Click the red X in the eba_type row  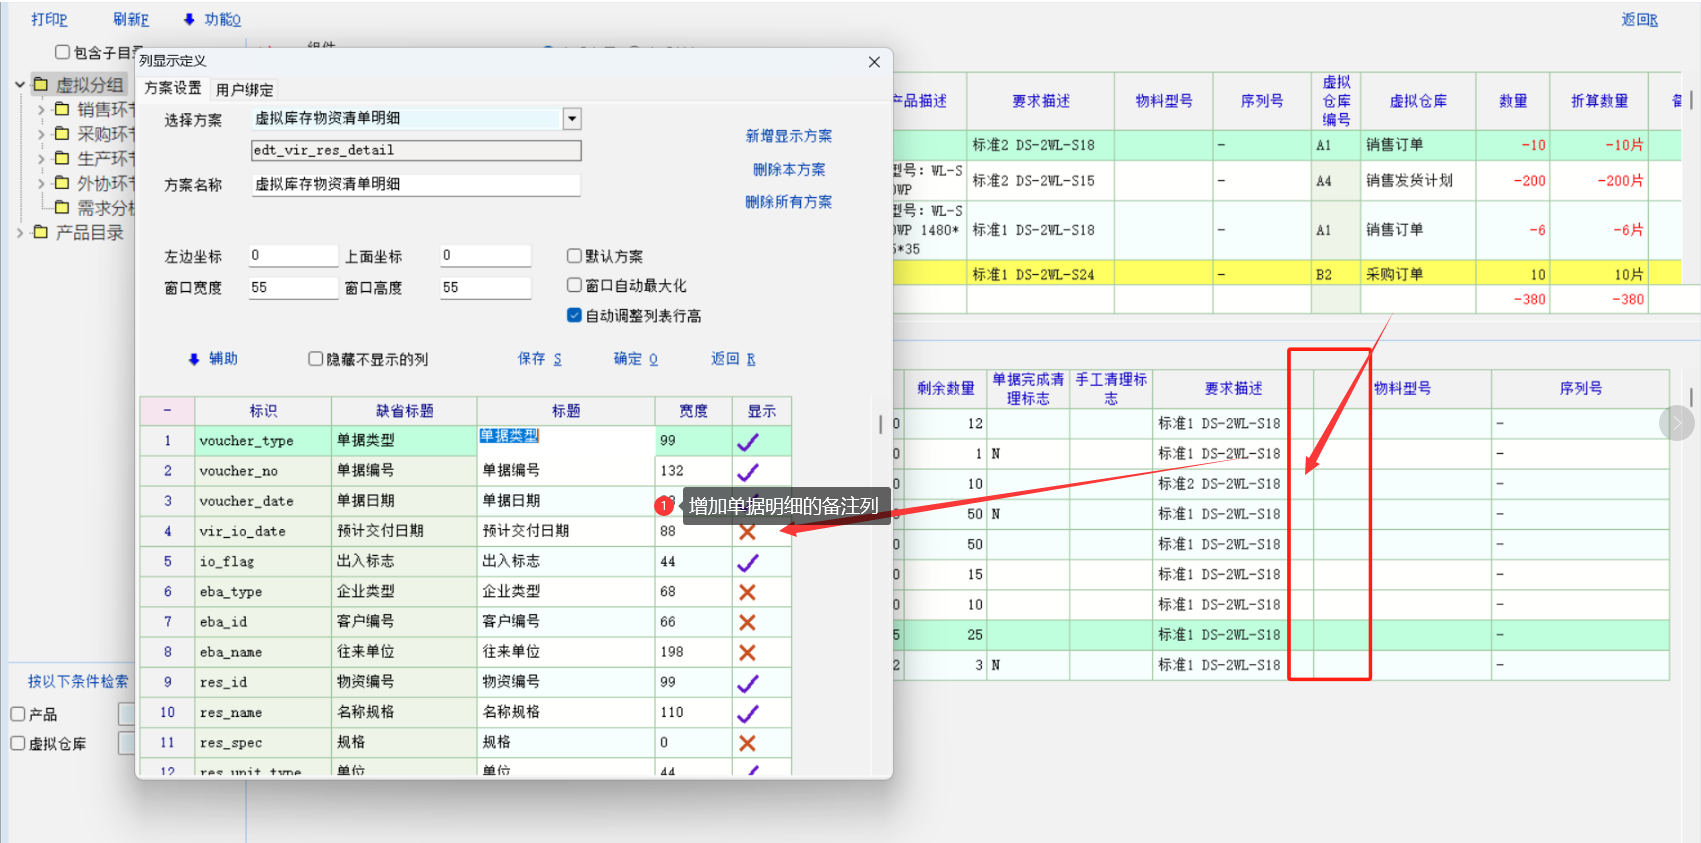[x=747, y=592]
